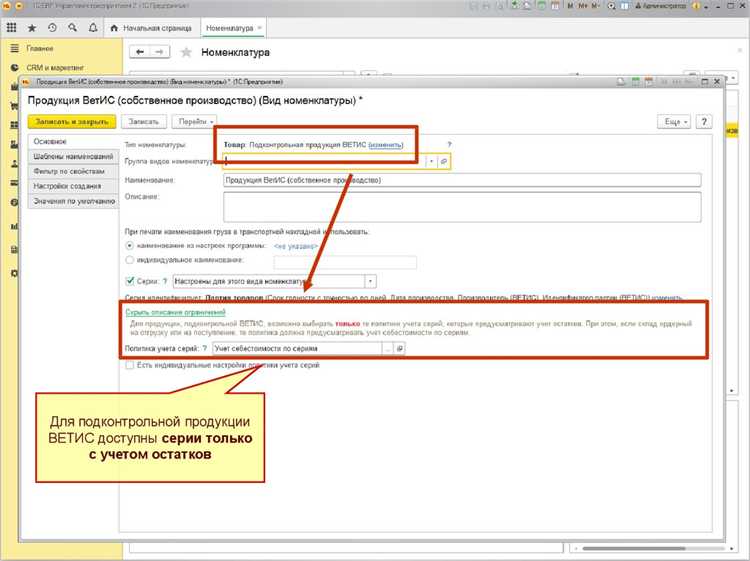Open the notifications bell icon
The height and width of the screenshot is (561, 750).
tap(93, 28)
